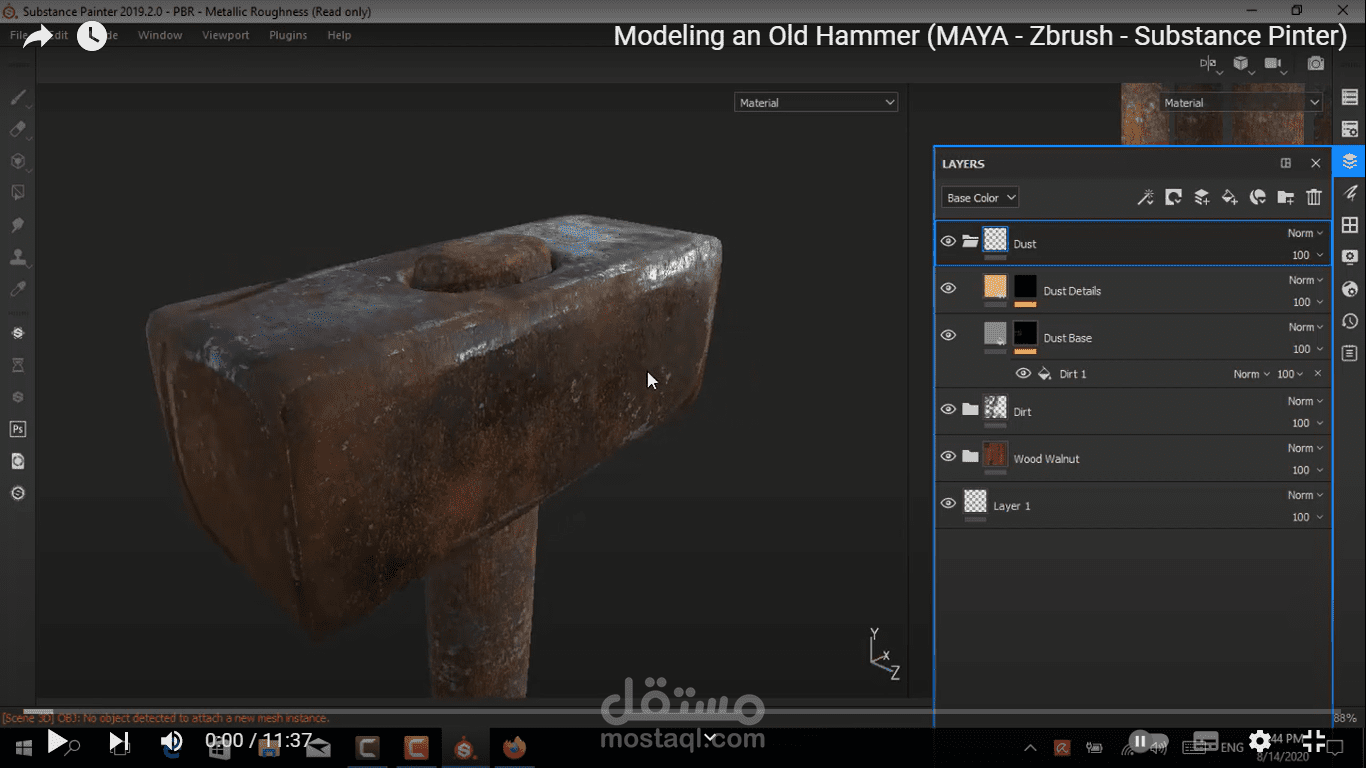Open the 3D cube view mode icon
1366x768 pixels.
tap(1241, 64)
